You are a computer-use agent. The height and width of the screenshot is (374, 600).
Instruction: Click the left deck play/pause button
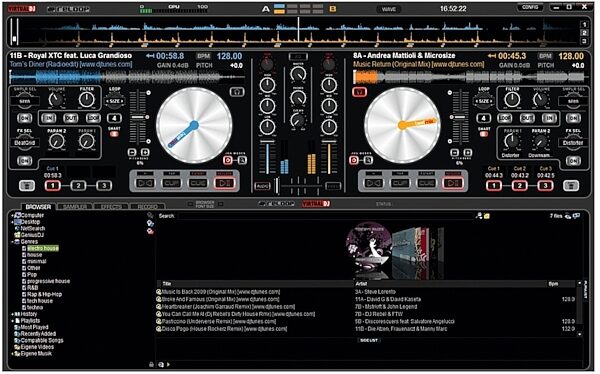(x=225, y=183)
